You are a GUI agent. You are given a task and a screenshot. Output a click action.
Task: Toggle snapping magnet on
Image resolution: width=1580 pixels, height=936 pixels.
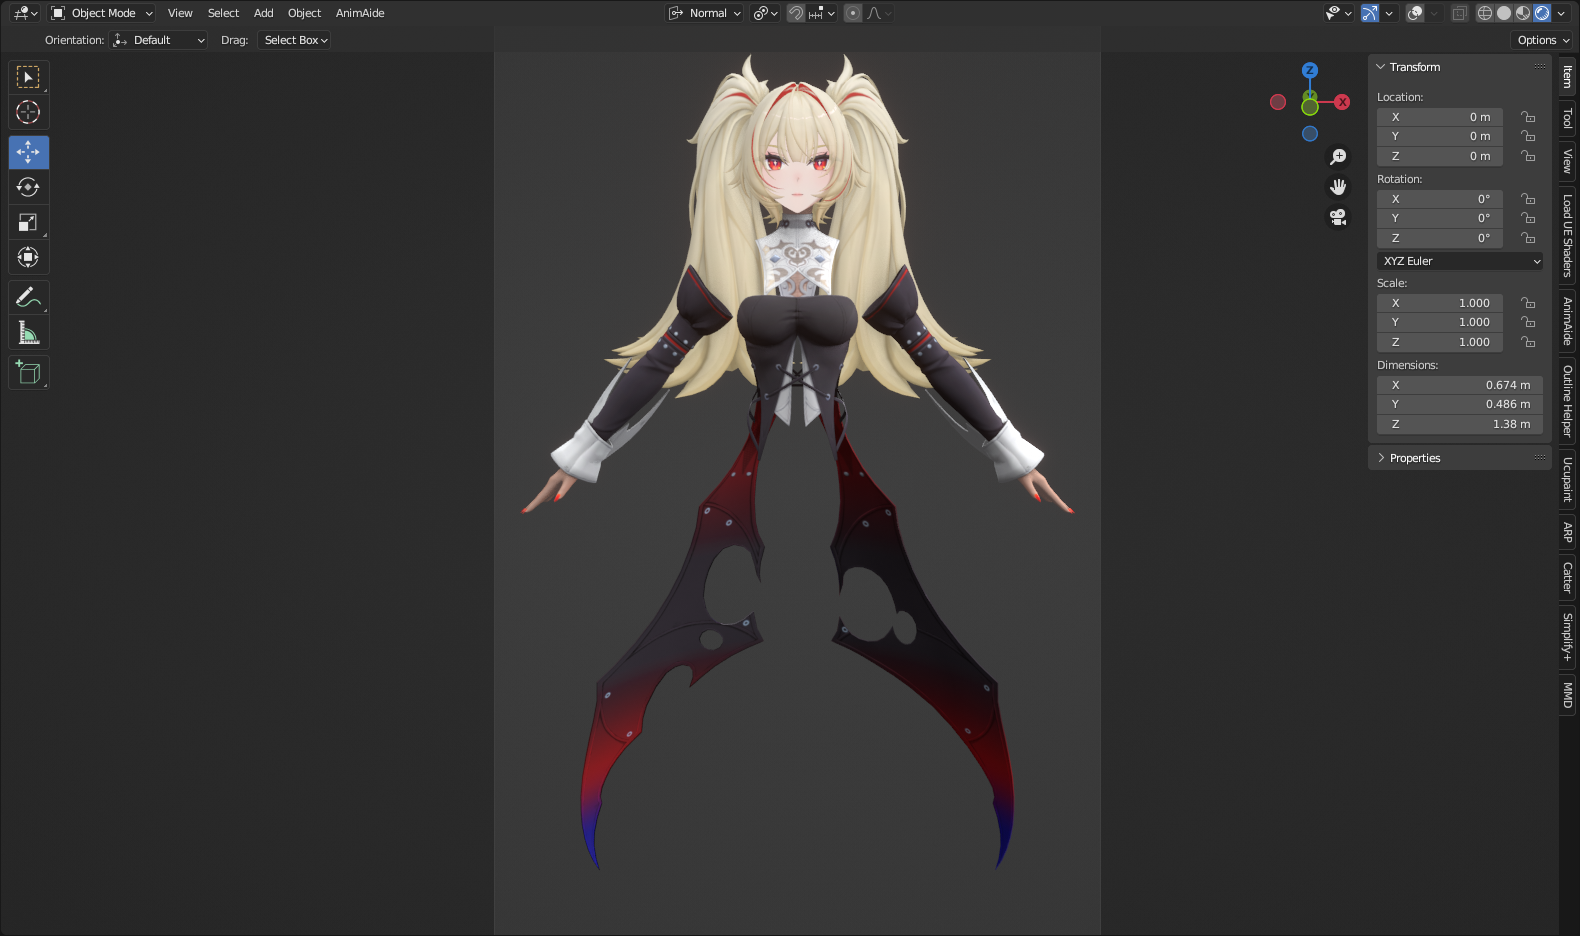click(796, 13)
